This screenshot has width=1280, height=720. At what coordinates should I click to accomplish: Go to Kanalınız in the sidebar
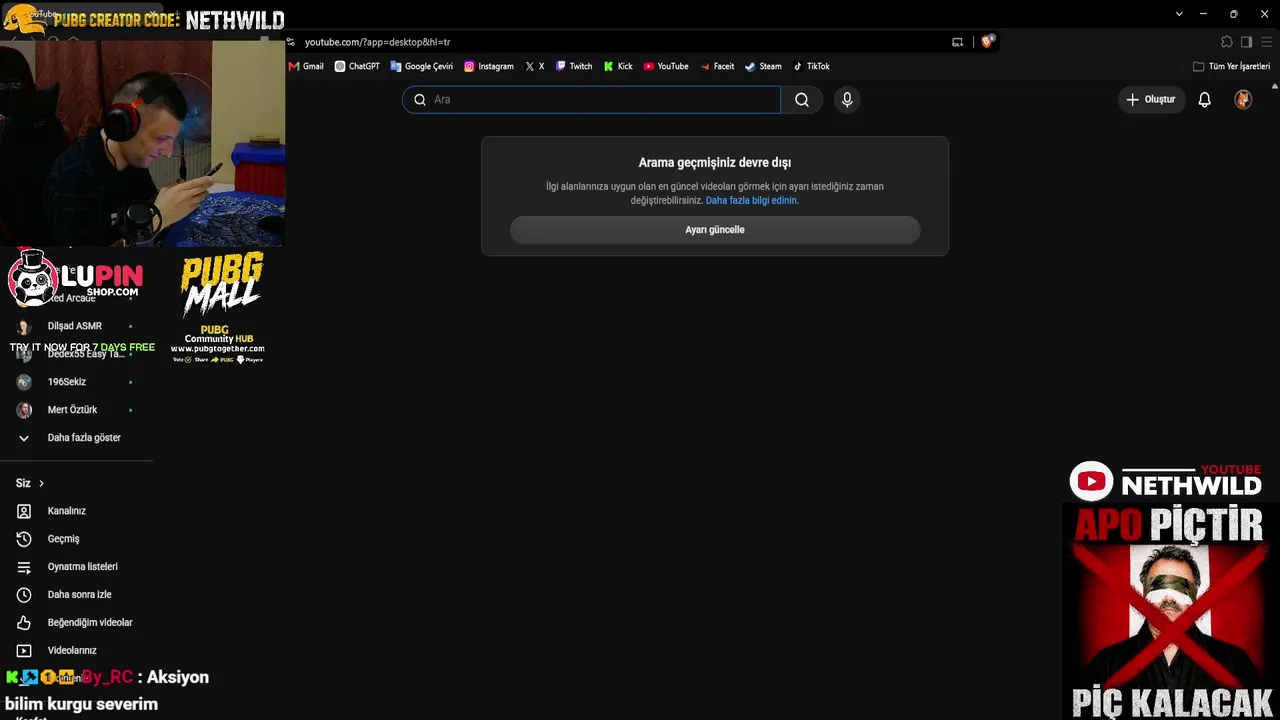[x=77, y=511]
